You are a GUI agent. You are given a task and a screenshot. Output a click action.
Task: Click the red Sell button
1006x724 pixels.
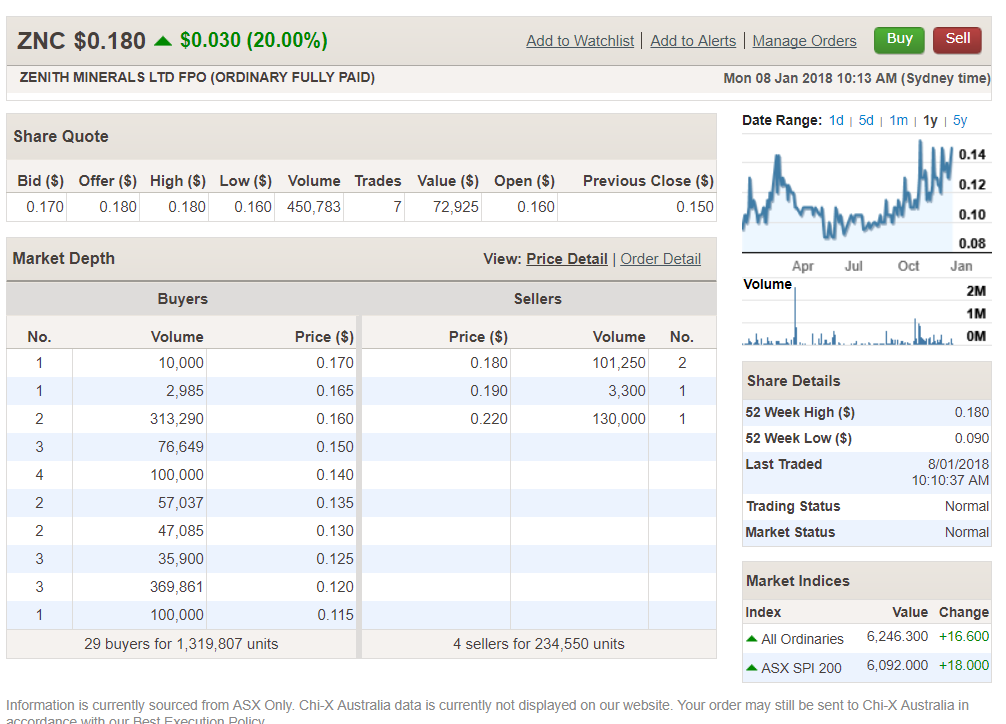(957, 40)
